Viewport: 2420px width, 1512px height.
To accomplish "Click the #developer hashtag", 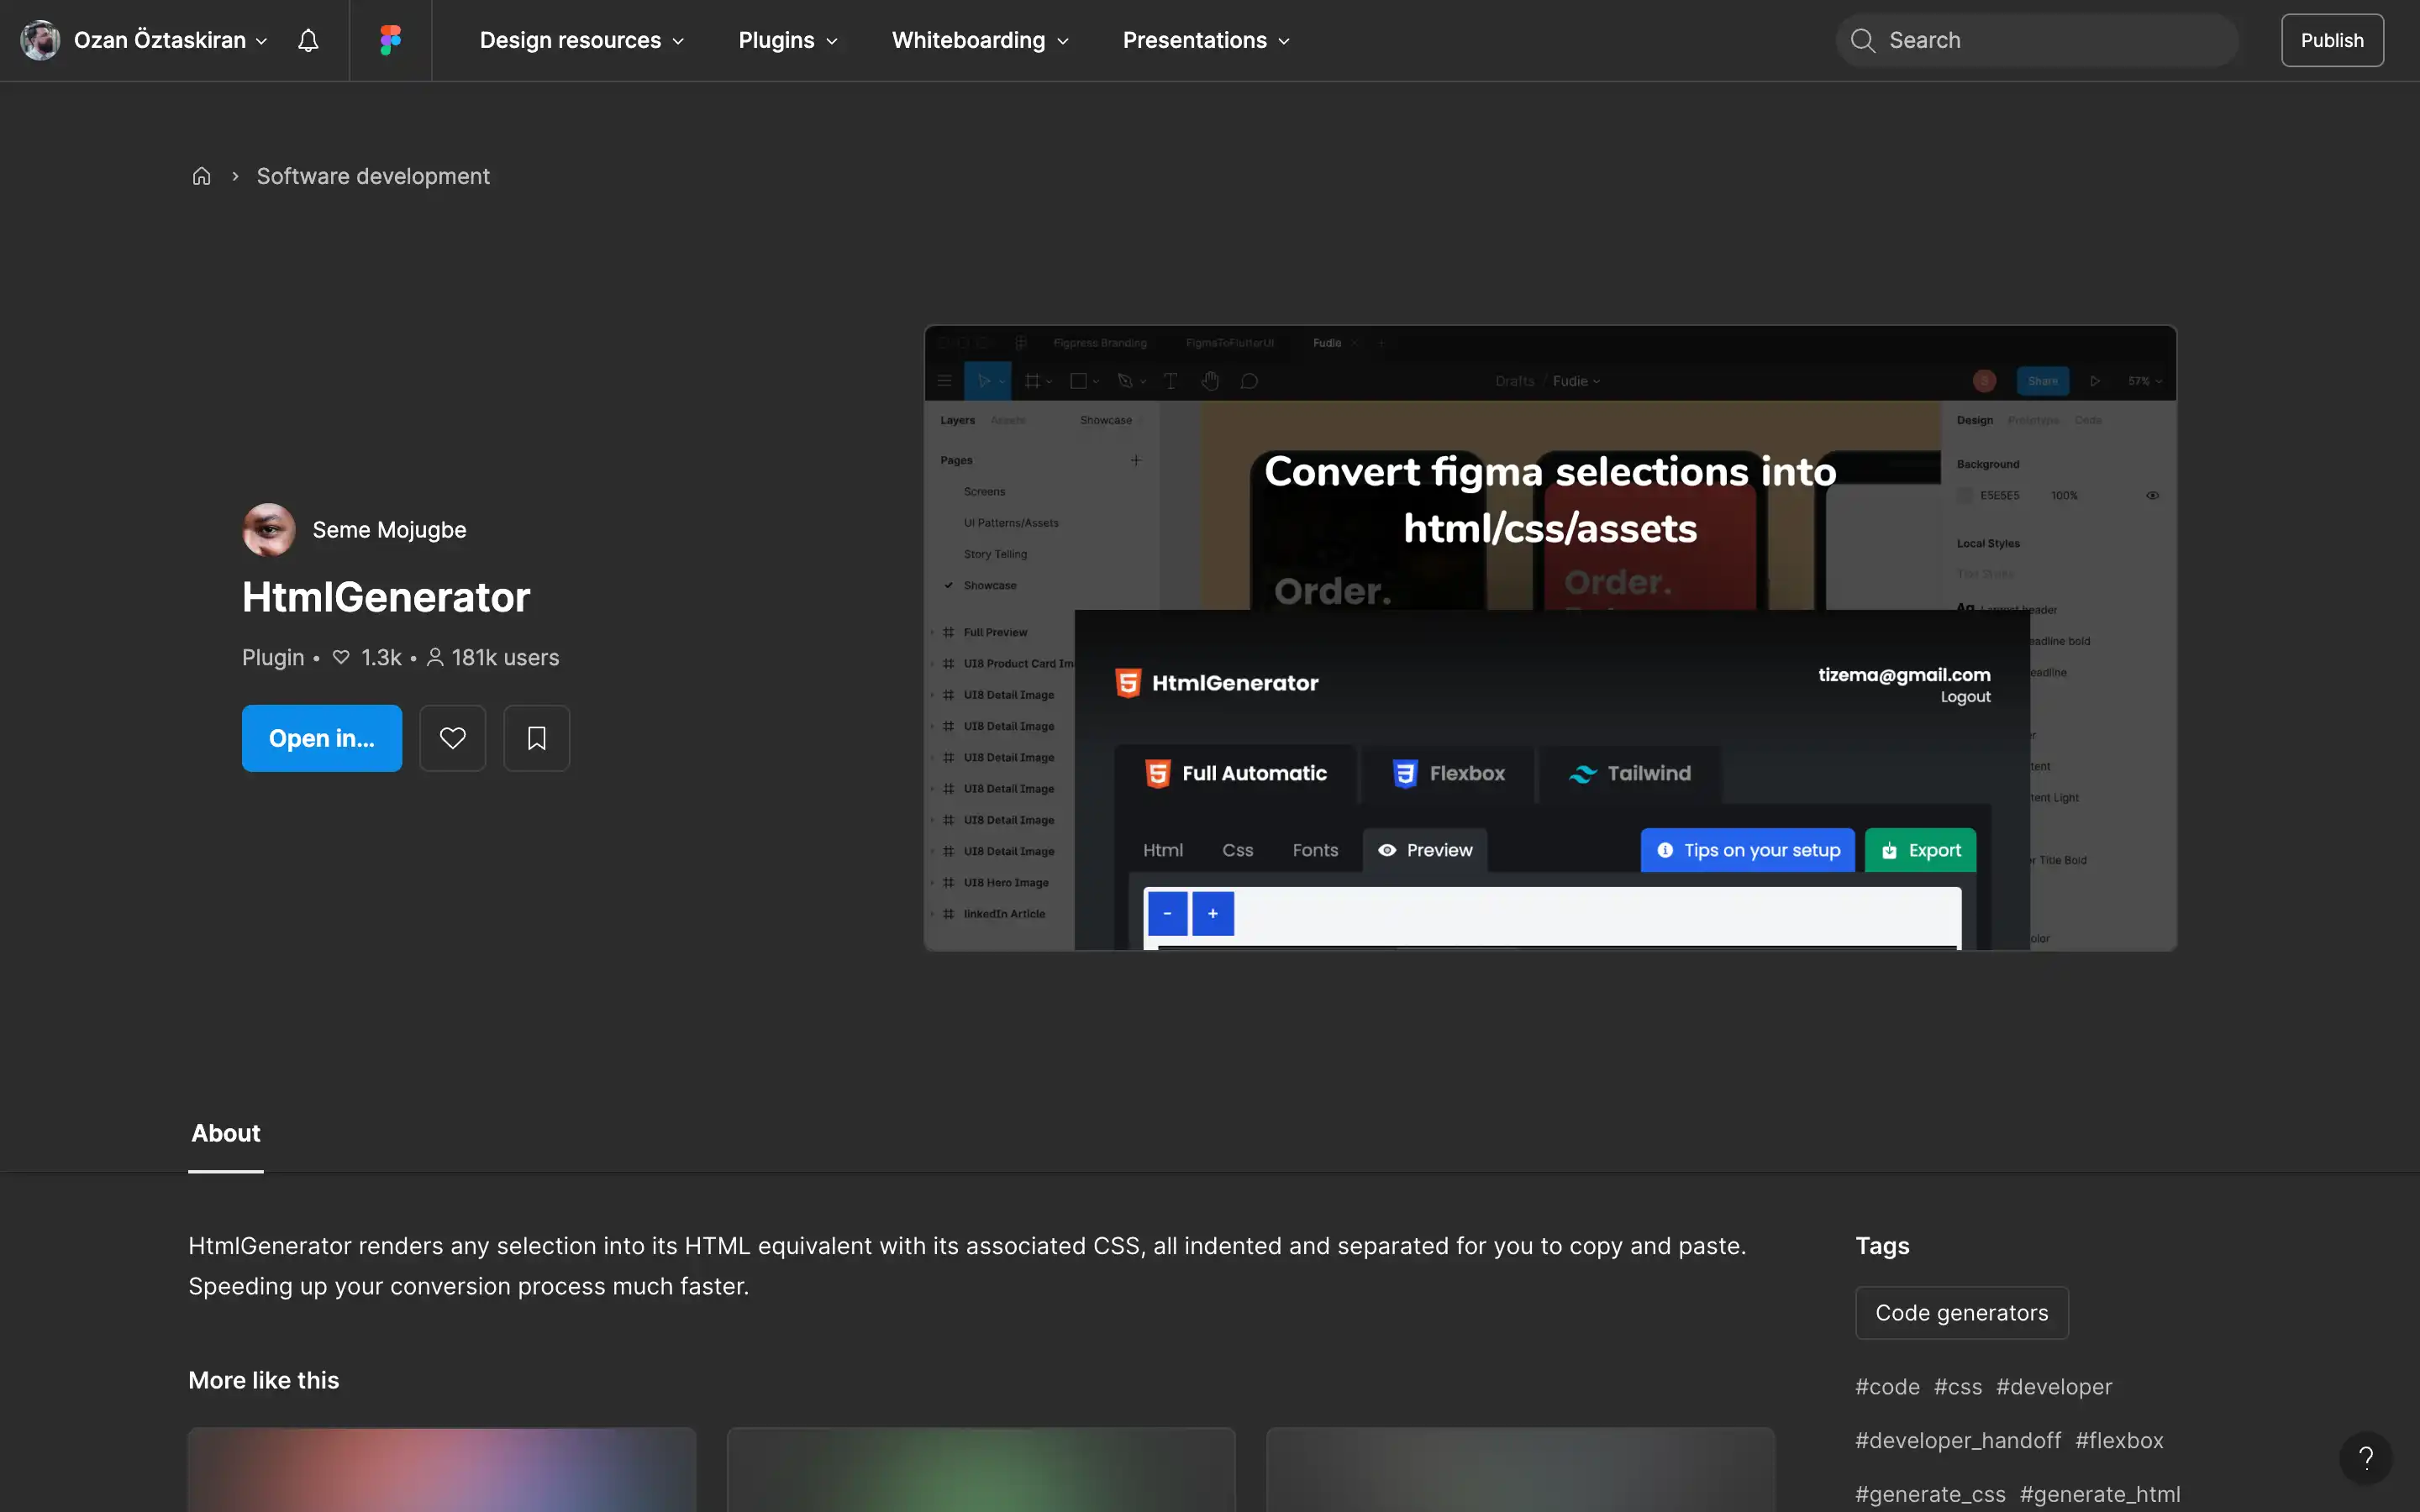I will (x=2054, y=1386).
